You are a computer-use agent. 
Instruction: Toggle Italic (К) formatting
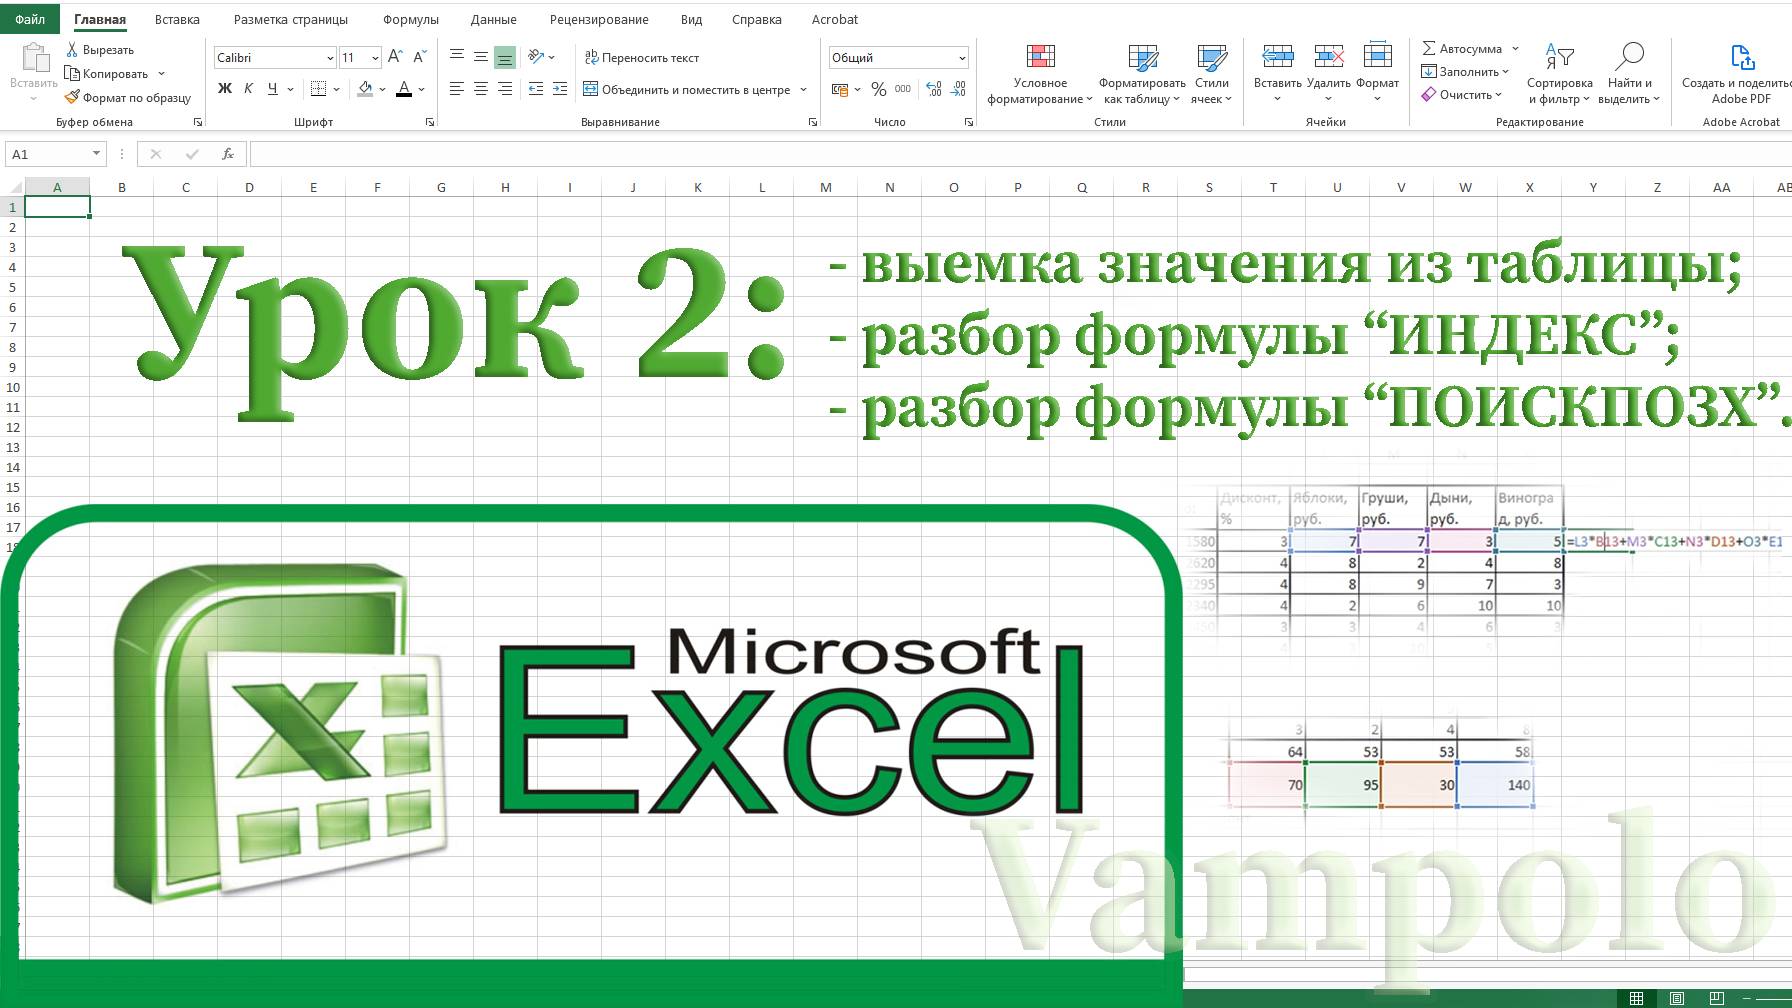pyautogui.click(x=248, y=88)
